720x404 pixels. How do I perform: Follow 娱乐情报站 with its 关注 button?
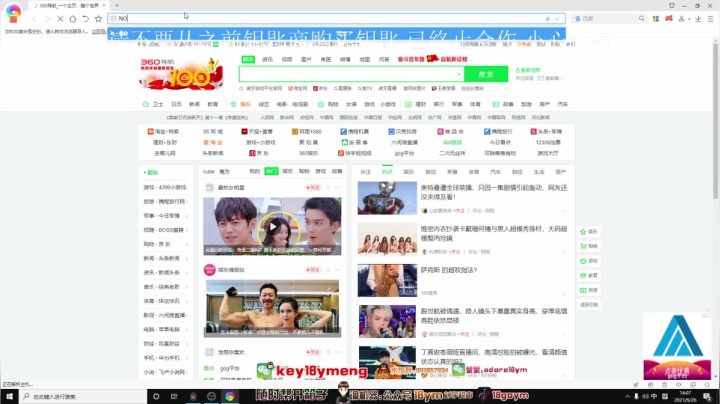tap(312, 270)
